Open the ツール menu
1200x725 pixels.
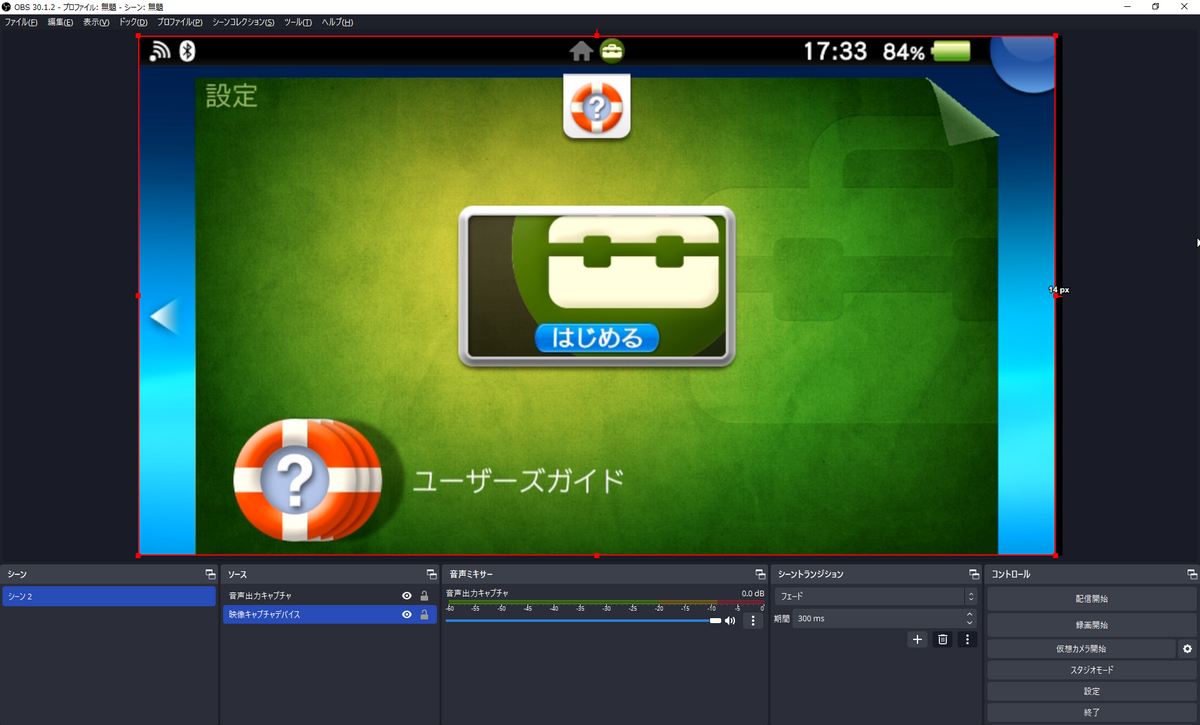pos(298,22)
